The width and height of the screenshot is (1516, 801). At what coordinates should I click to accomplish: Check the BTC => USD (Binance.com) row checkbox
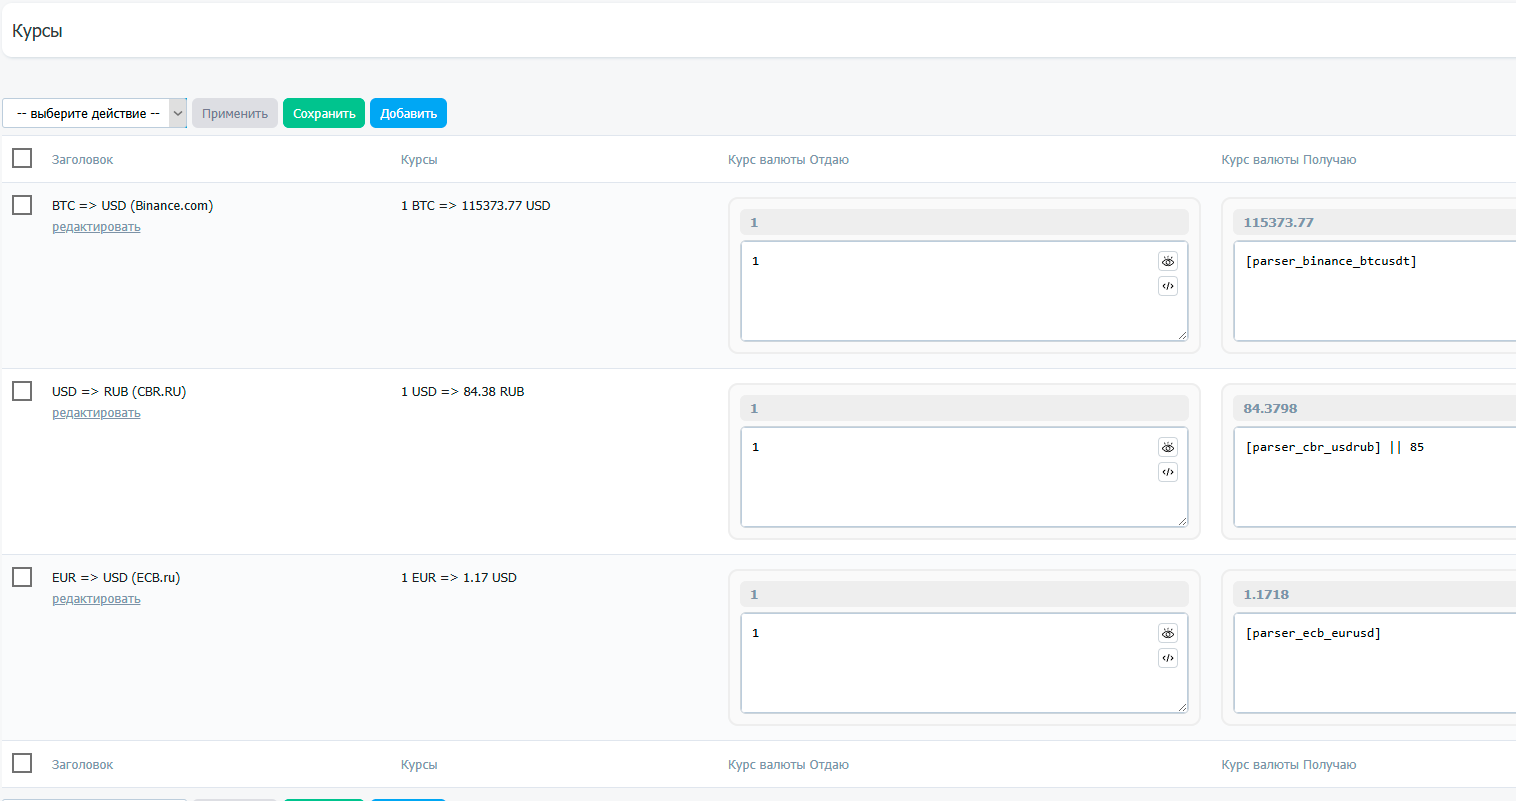22,205
